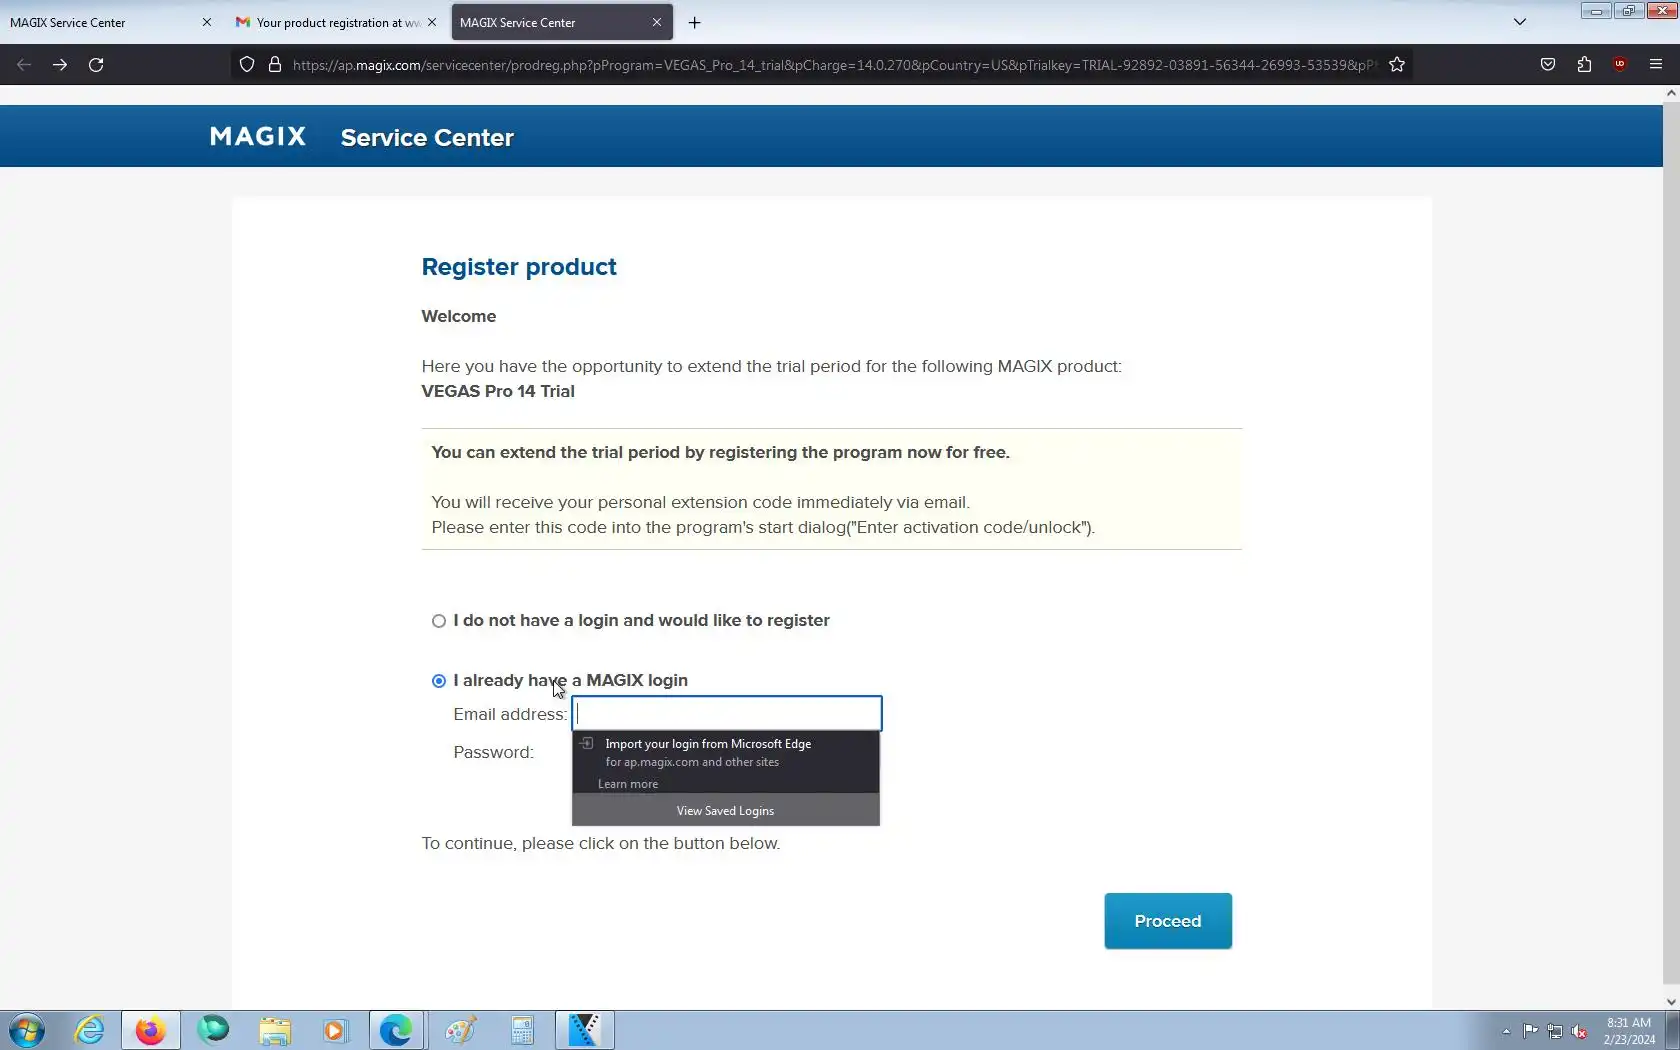Go forward with the browser forward arrow
Viewport: 1680px width, 1050px height.
pos(60,65)
